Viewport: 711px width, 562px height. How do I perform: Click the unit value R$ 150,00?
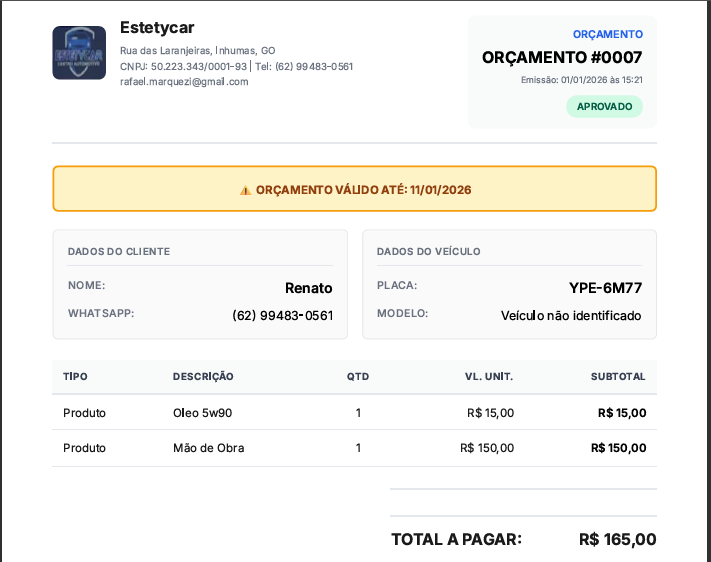(487, 448)
